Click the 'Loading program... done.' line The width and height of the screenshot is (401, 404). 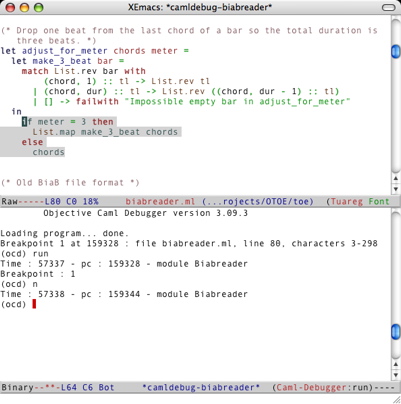tap(64, 233)
